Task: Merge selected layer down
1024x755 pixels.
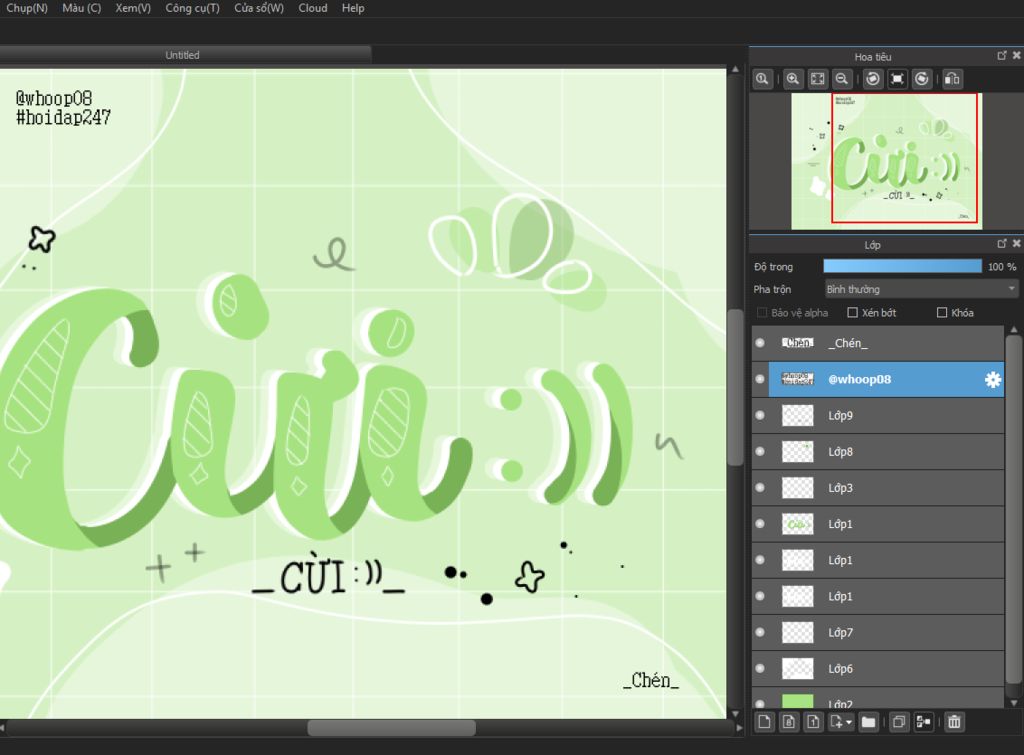Action: pos(923,722)
